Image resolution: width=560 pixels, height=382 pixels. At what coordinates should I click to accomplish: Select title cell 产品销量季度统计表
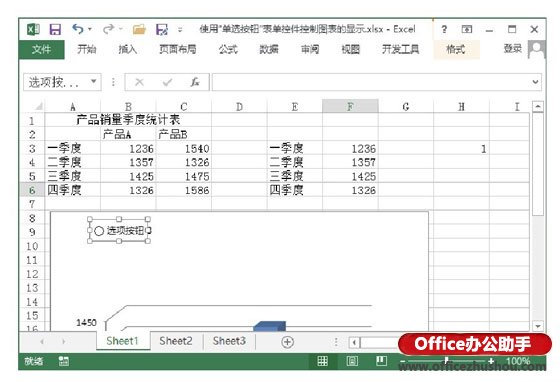[128, 120]
